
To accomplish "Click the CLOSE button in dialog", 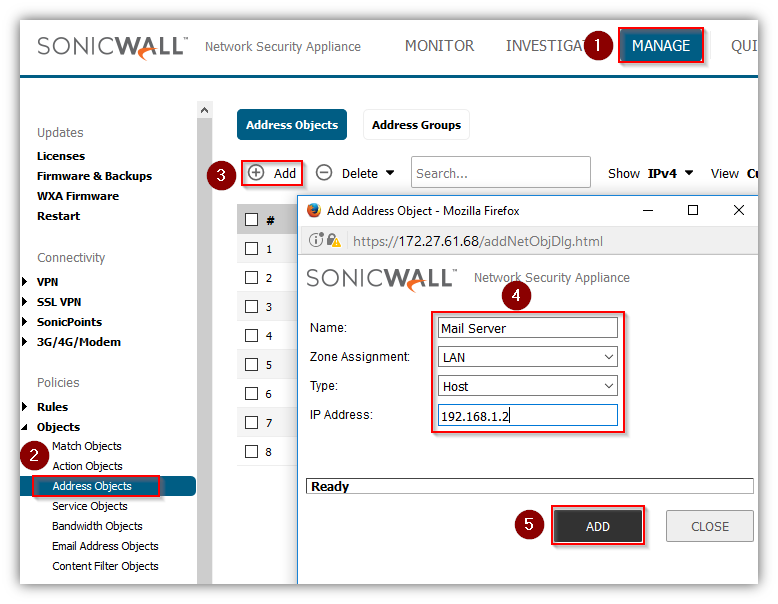I will click(x=710, y=526).
